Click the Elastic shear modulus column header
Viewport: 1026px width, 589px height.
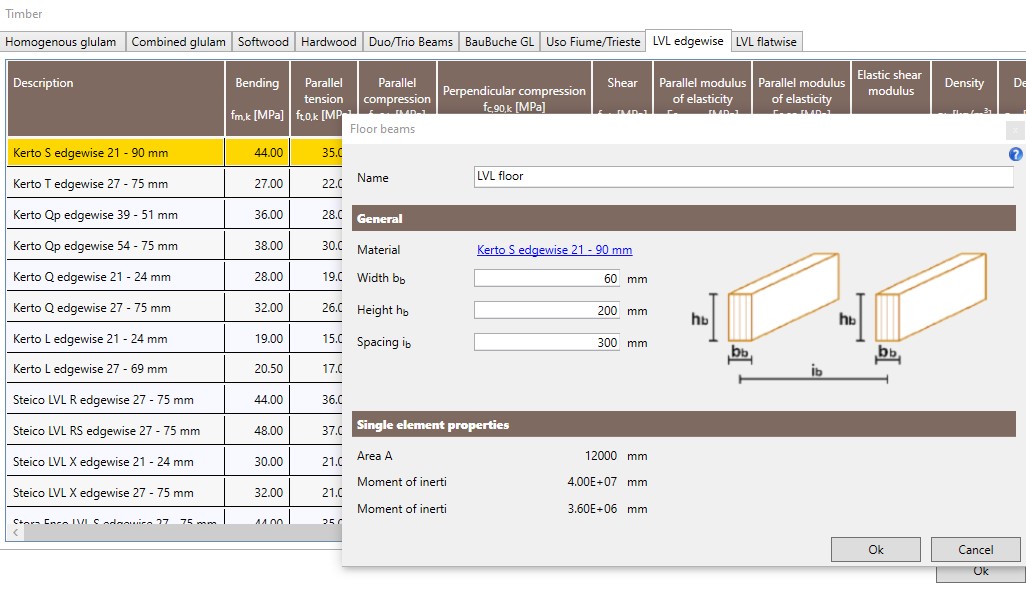tap(890, 88)
